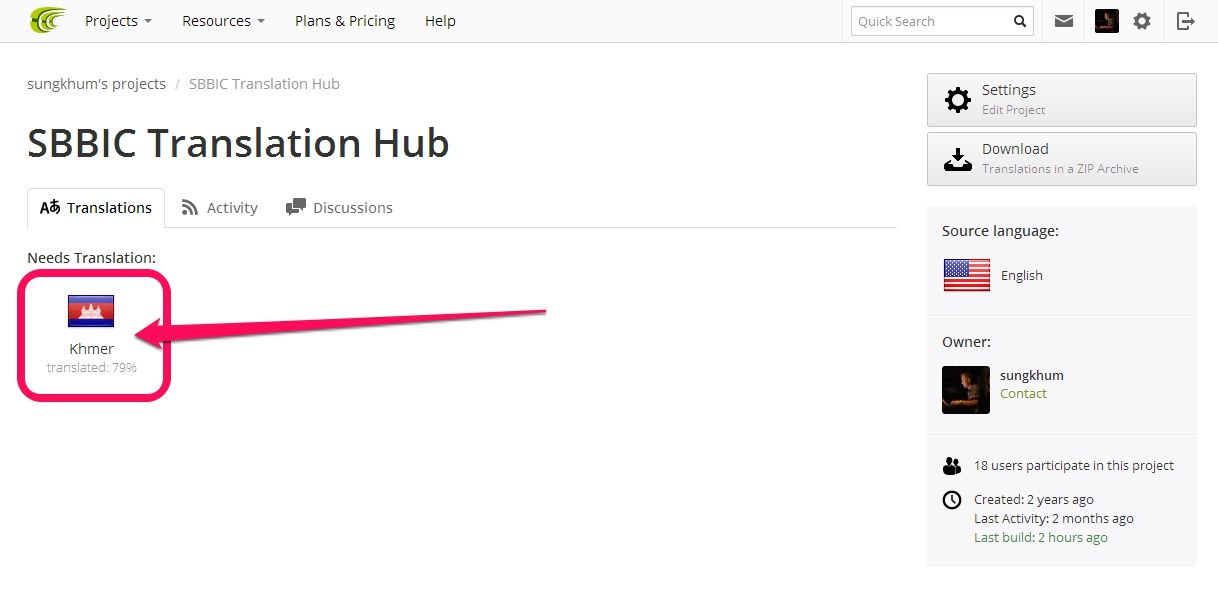Click the 'Created: 2 years ago' text
The width and height of the screenshot is (1218, 608).
[x=1034, y=500]
